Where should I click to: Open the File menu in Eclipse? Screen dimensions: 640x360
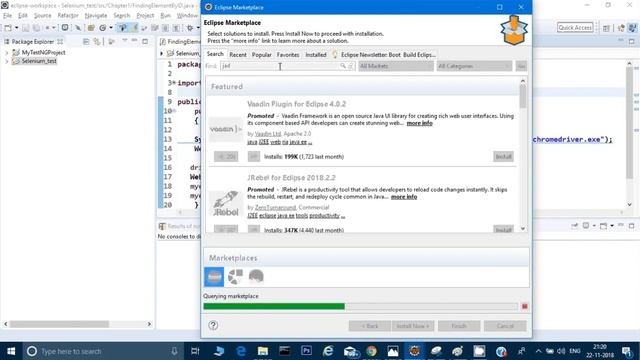(x=7, y=16)
